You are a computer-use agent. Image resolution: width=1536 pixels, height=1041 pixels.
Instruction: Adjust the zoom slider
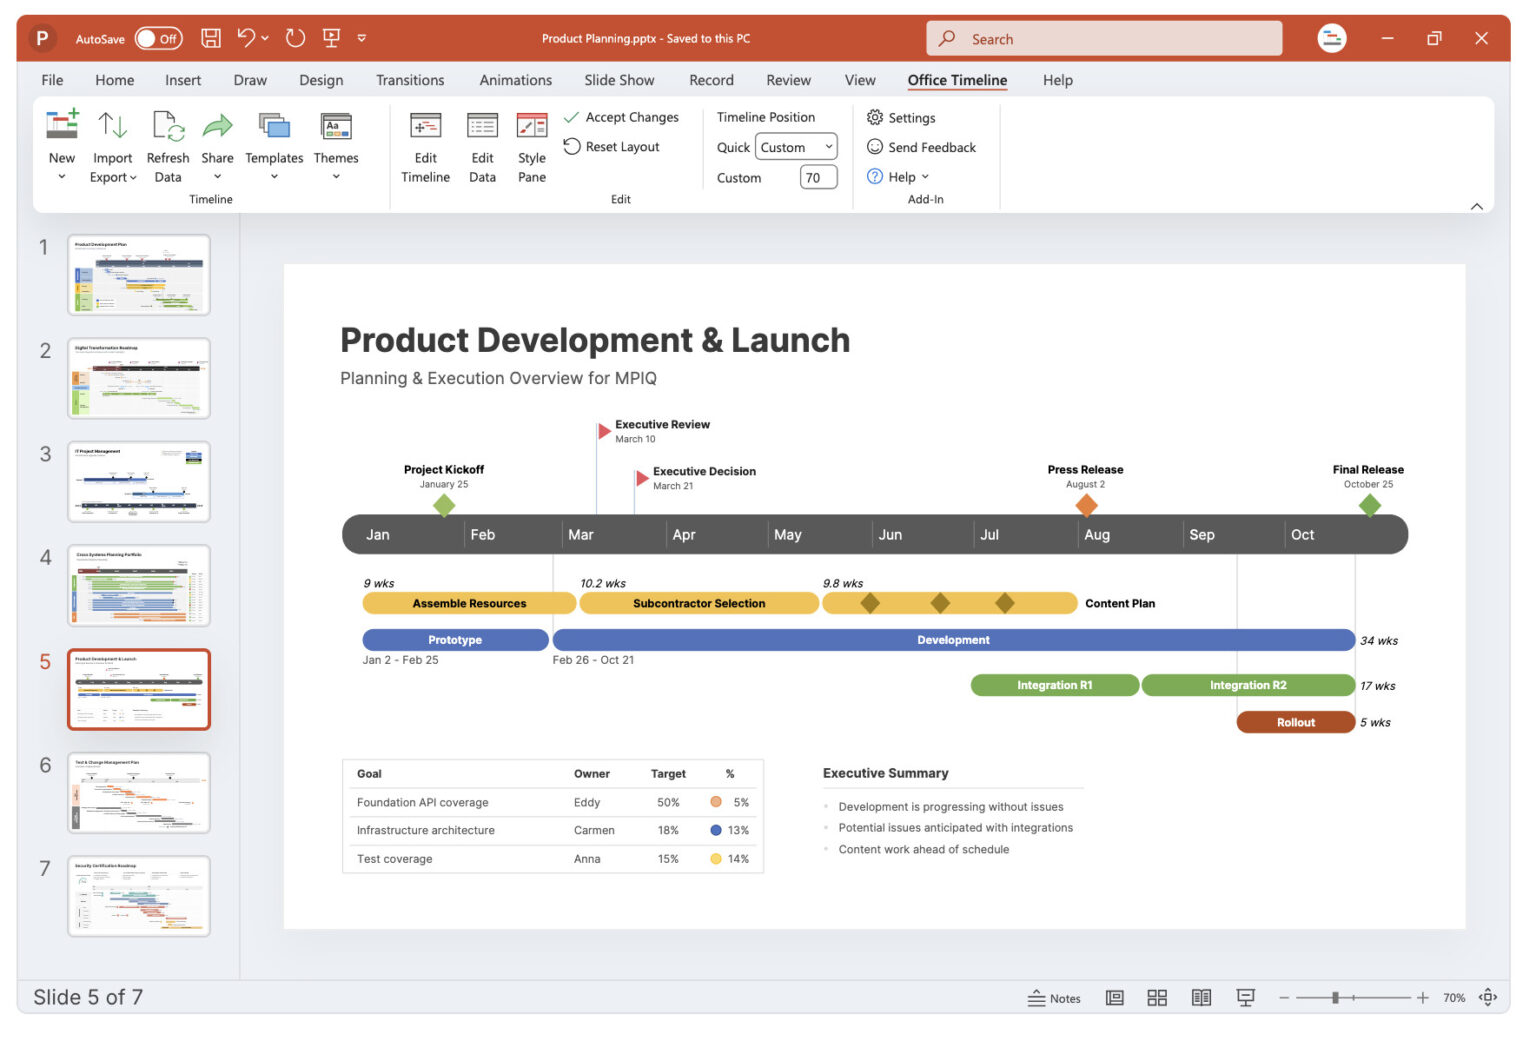pyautogui.click(x=1335, y=997)
